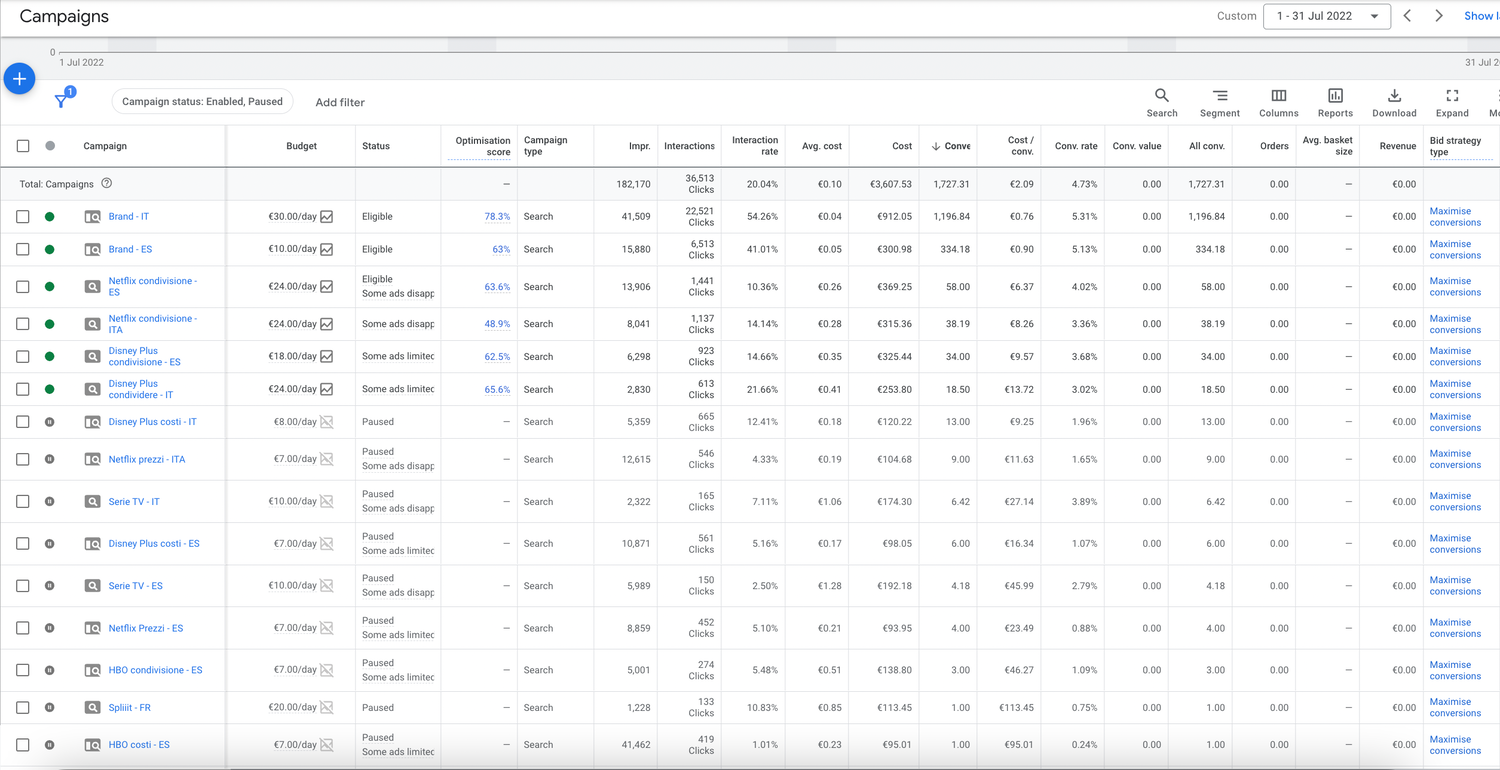Click the budget chart icon for Brand - IT
The width and height of the screenshot is (1500, 770).
click(x=326, y=217)
